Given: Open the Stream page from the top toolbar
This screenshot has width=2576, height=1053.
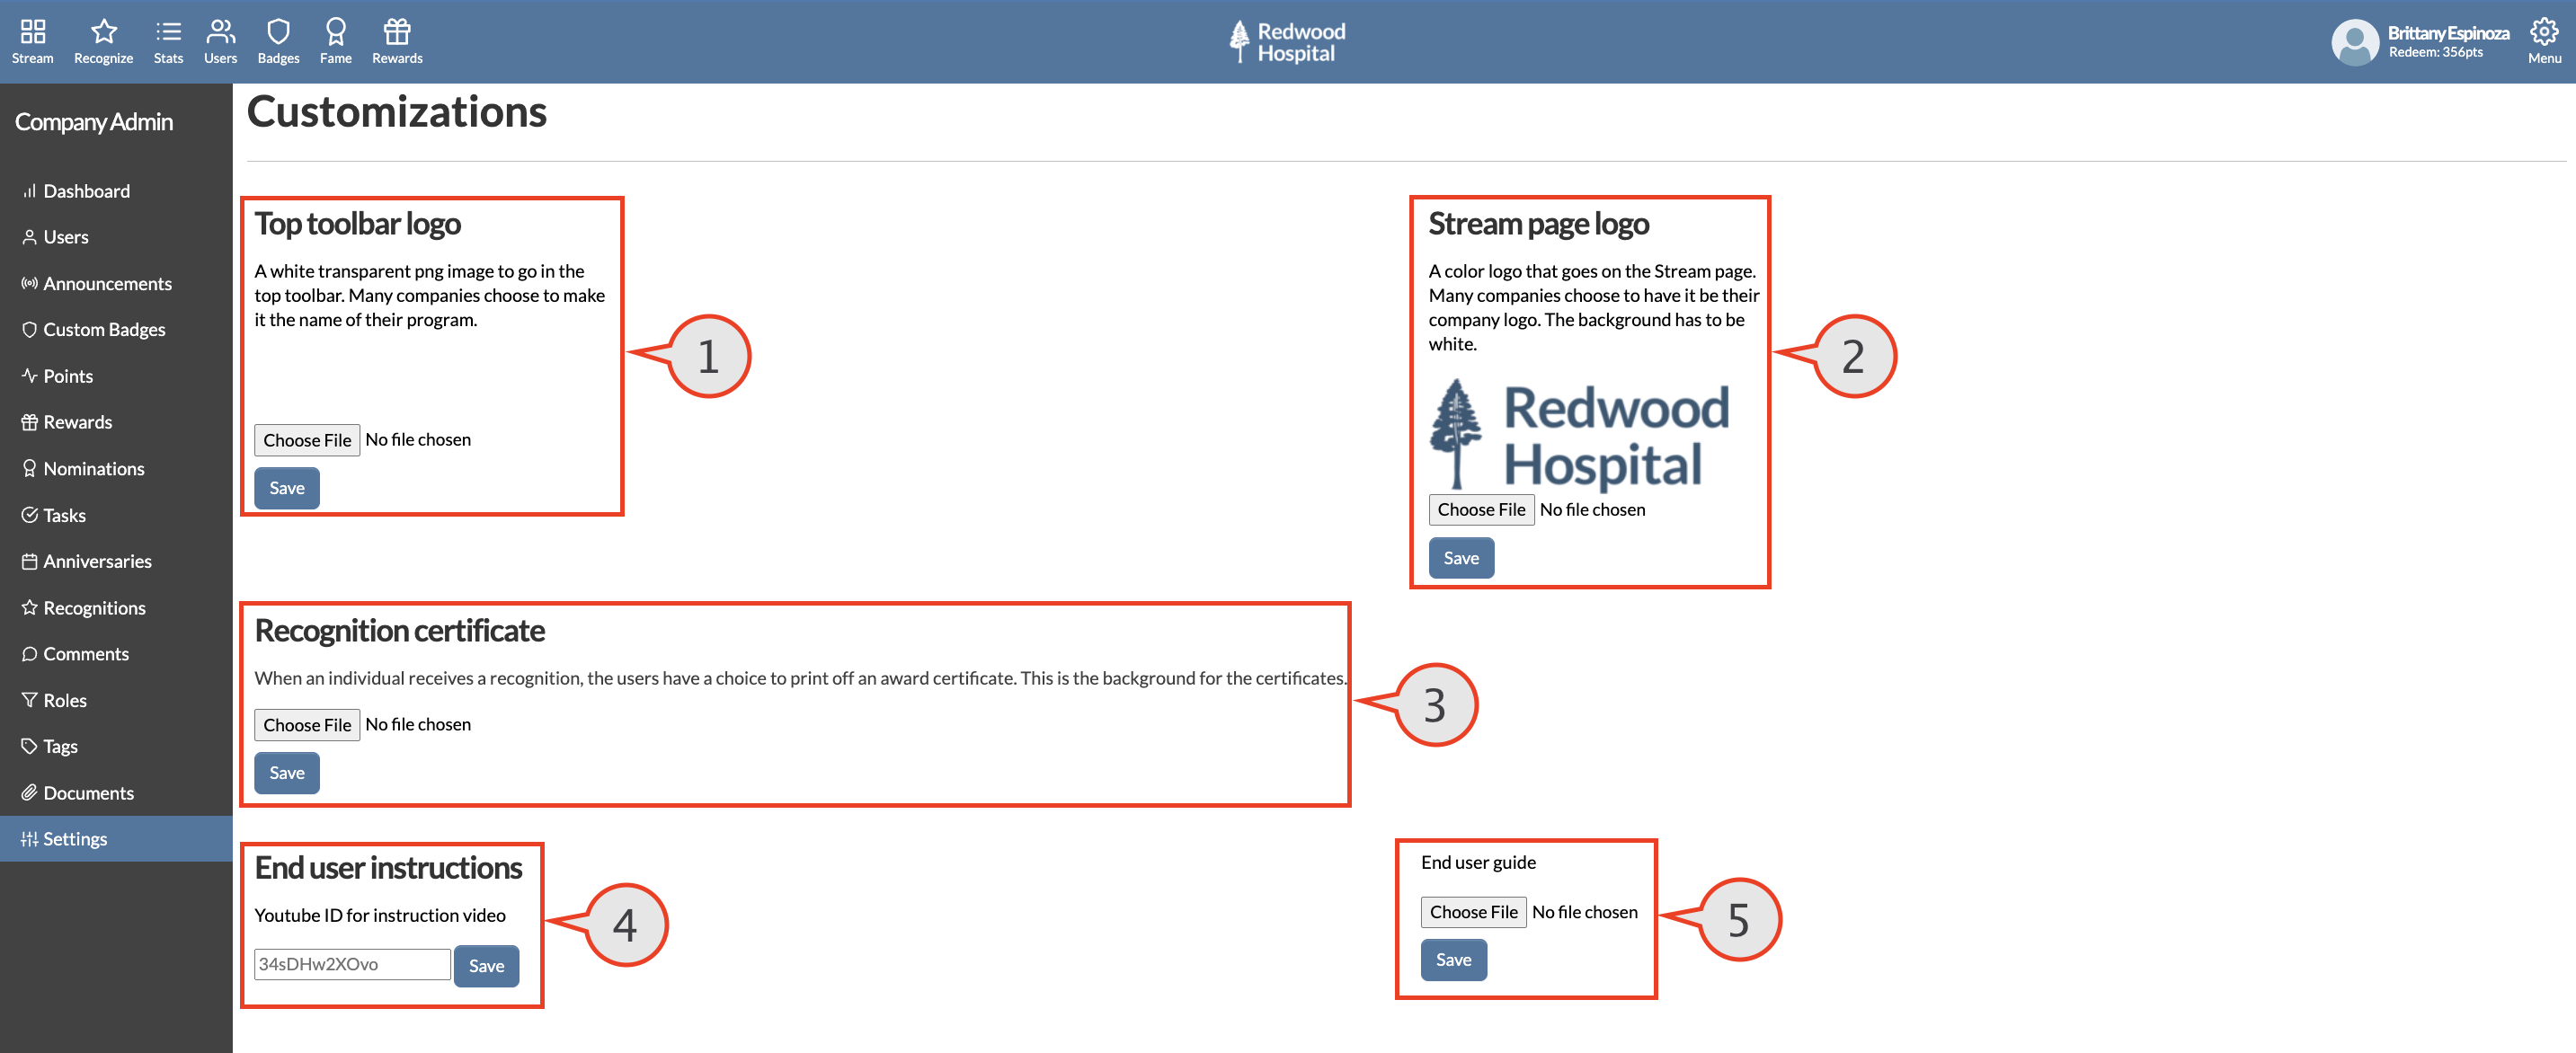Looking at the screenshot, I should pyautogui.click(x=32, y=40).
